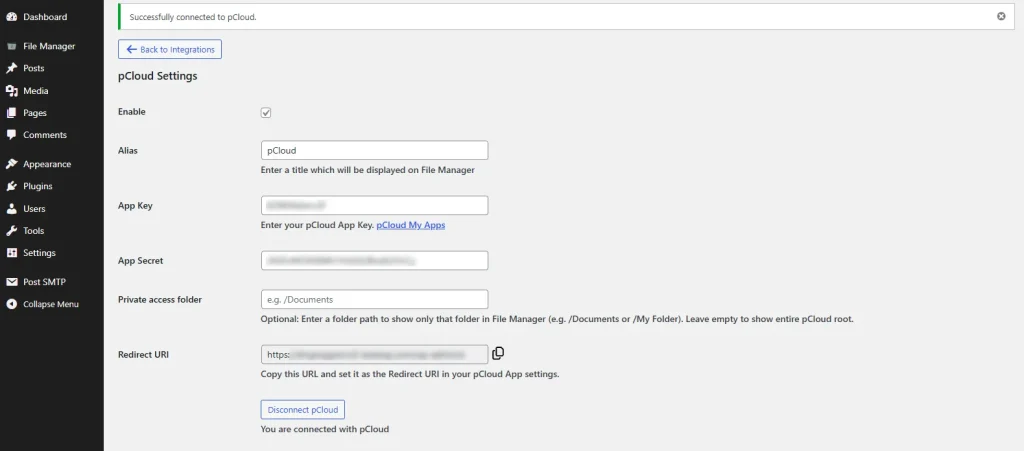The width and height of the screenshot is (1024, 451).
Task: Click Collapse Menu label
Action: coord(51,304)
